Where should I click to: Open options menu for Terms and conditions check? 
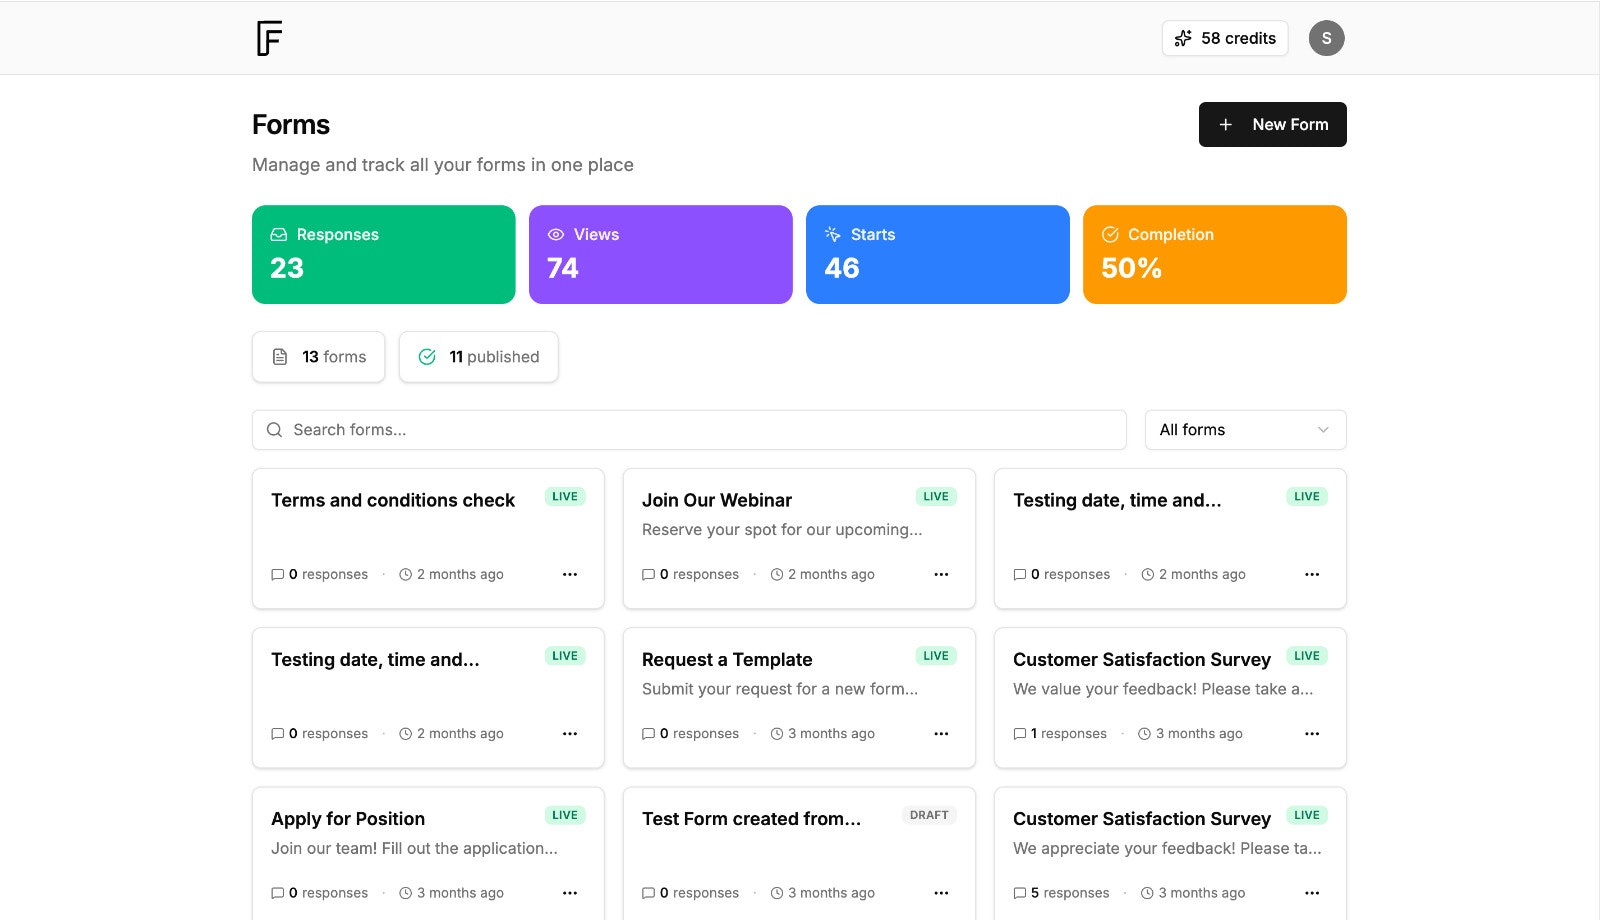pyautogui.click(x=570, y=574)
